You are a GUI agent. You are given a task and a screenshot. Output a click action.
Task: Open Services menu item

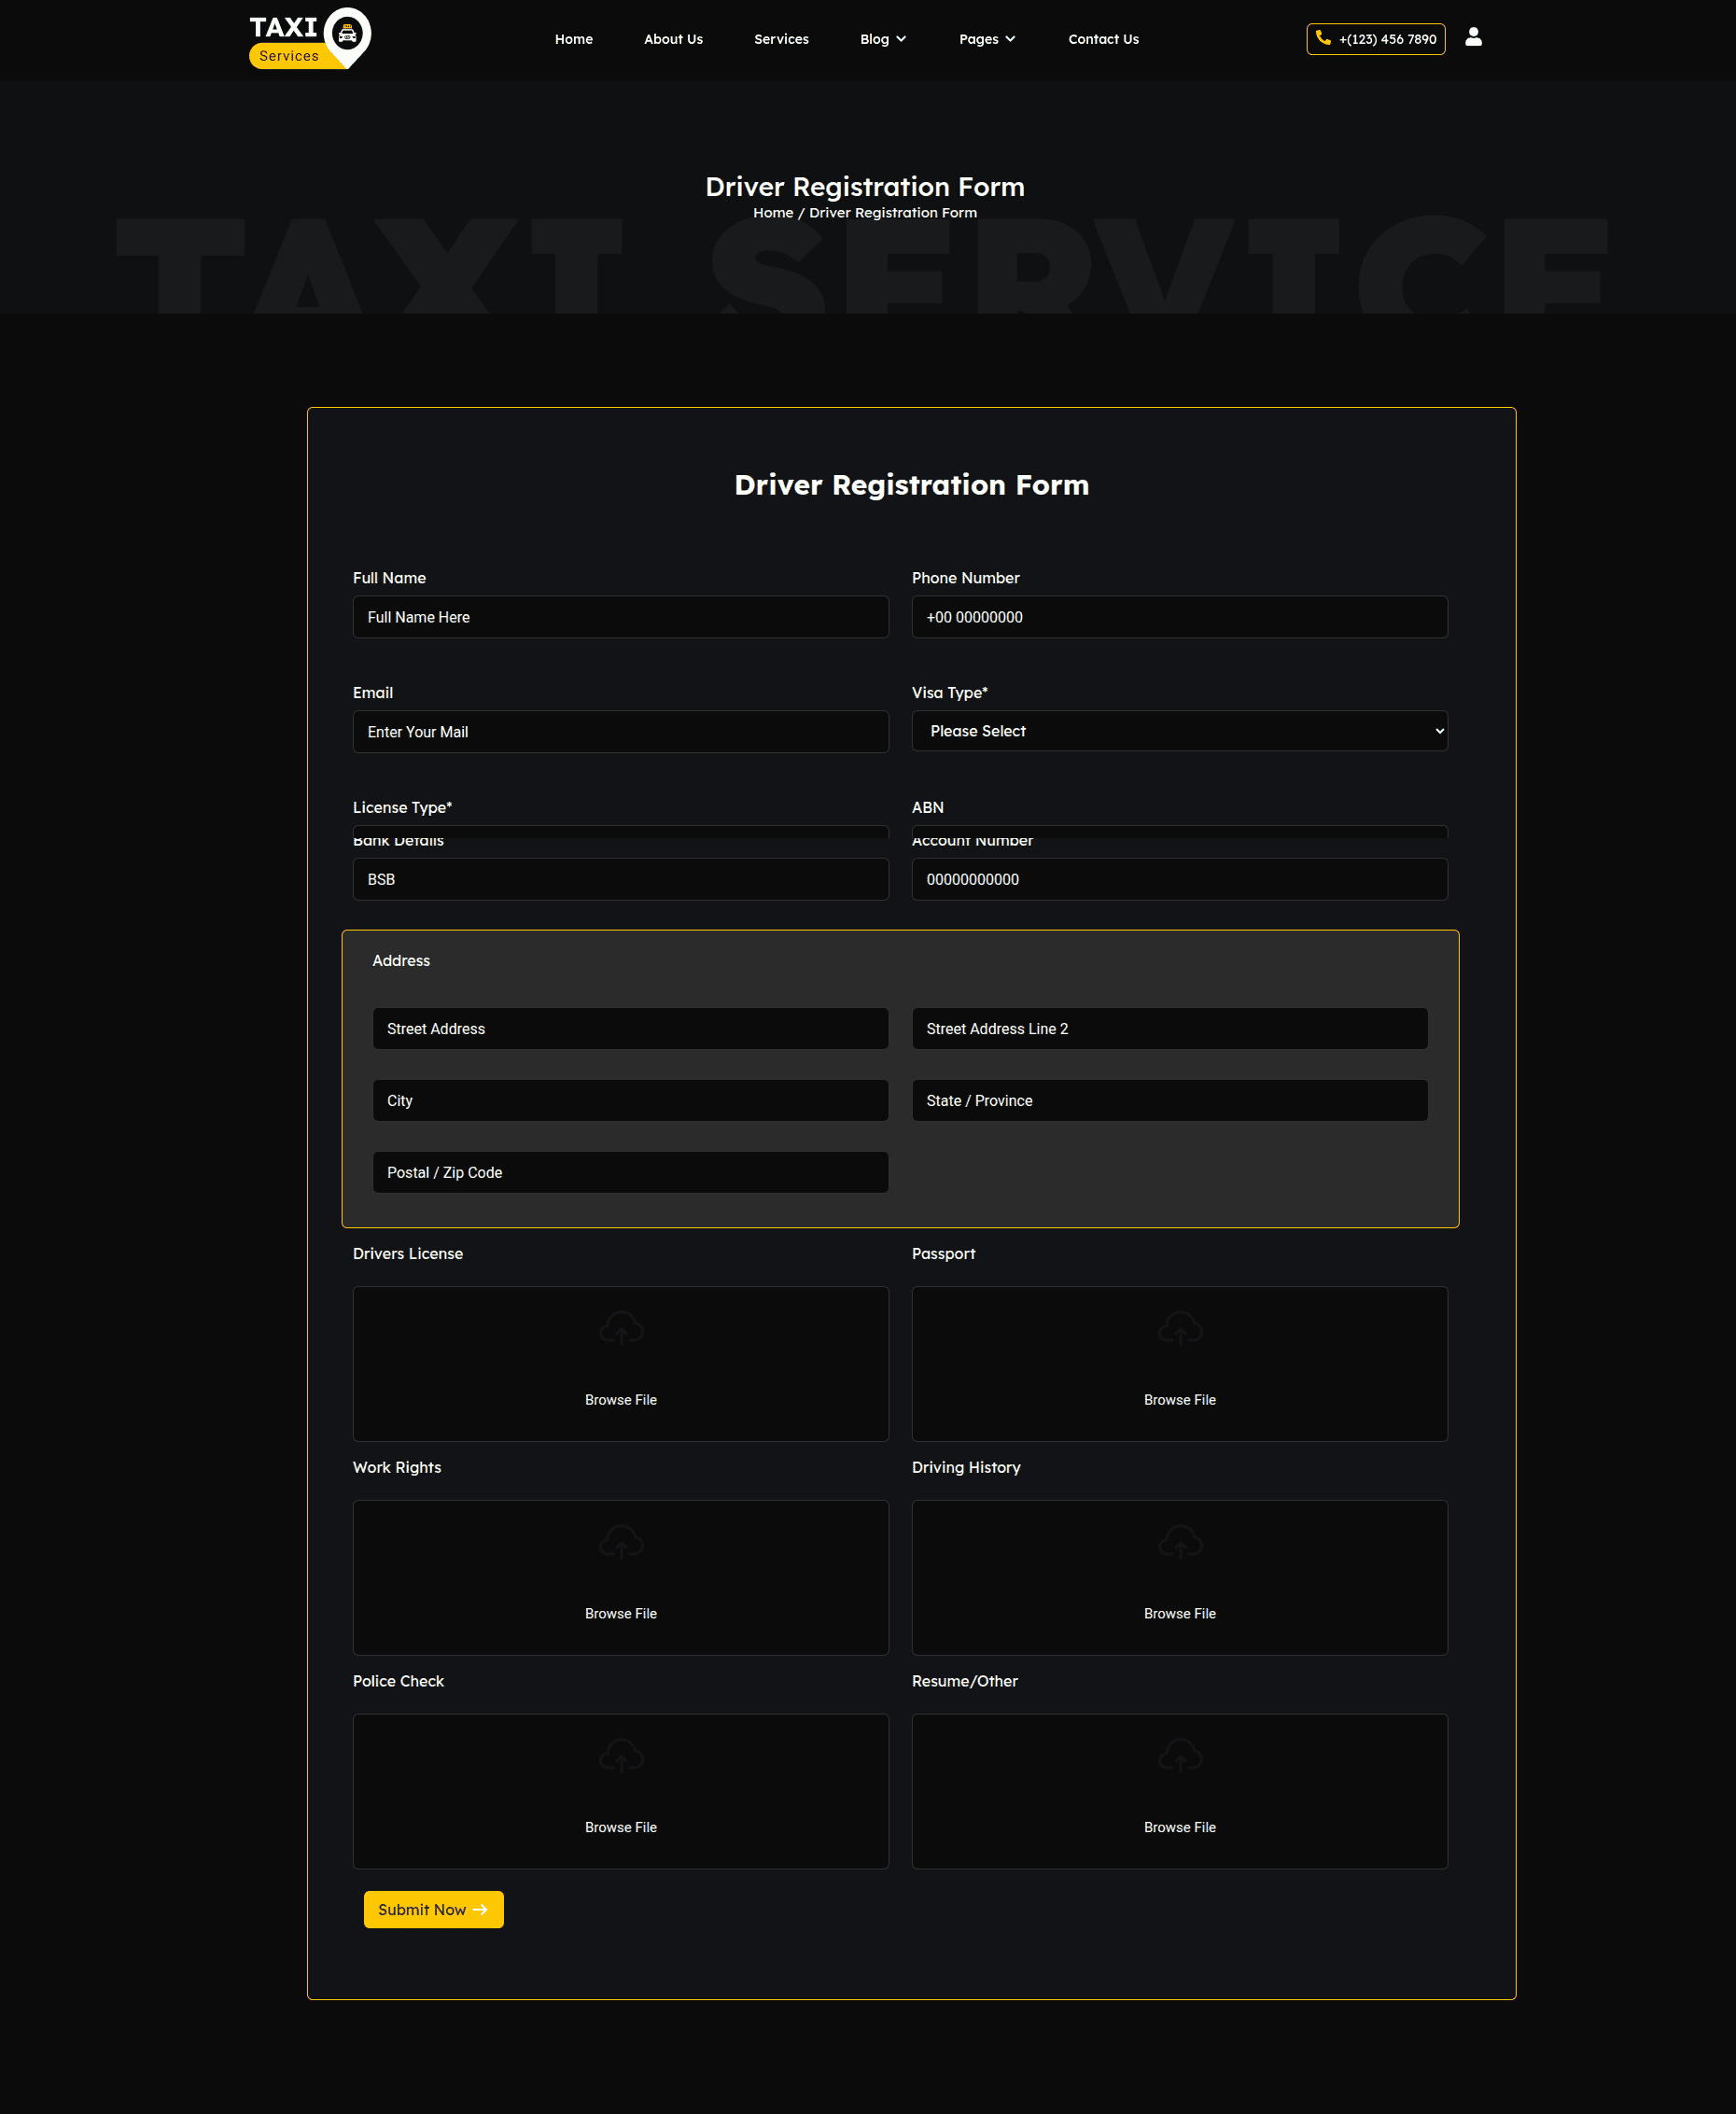pos(781,39)
